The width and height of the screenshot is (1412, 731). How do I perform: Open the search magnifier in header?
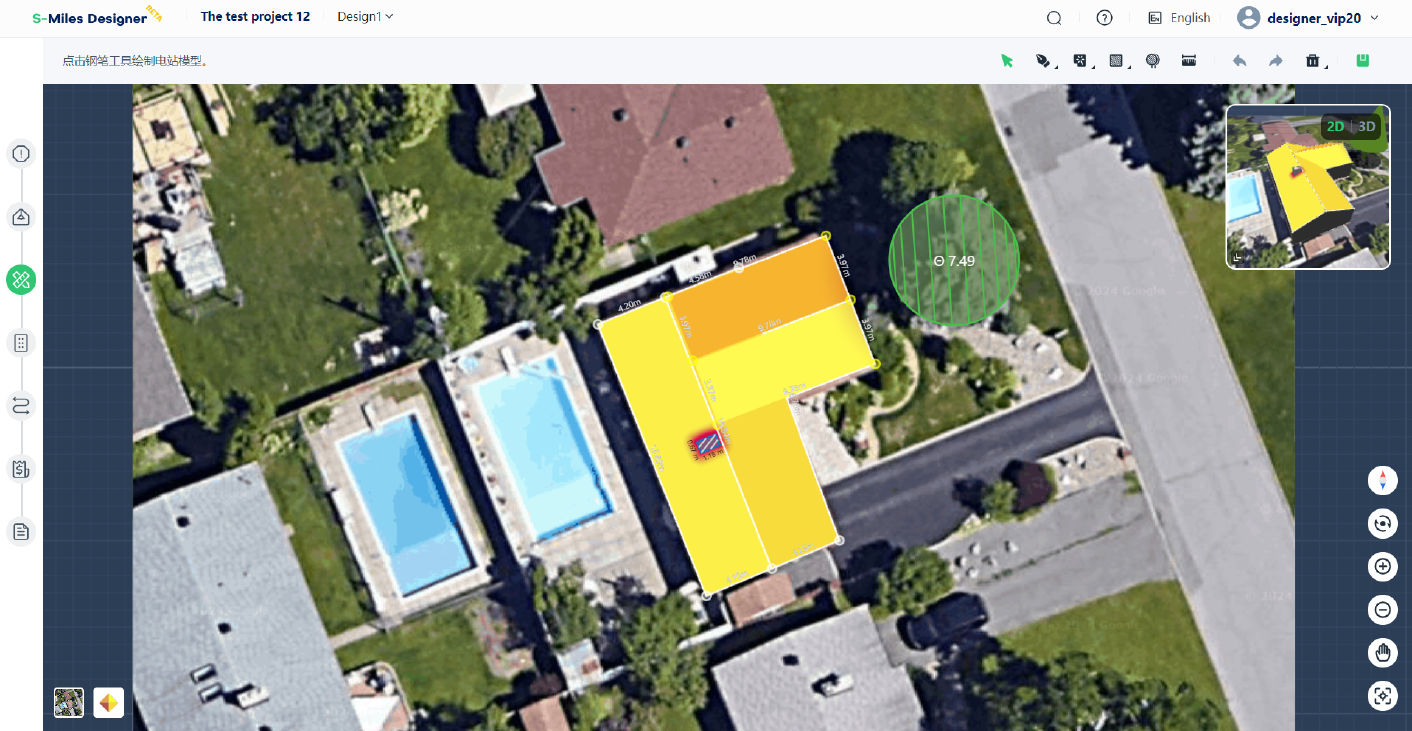click(1054, 18)
